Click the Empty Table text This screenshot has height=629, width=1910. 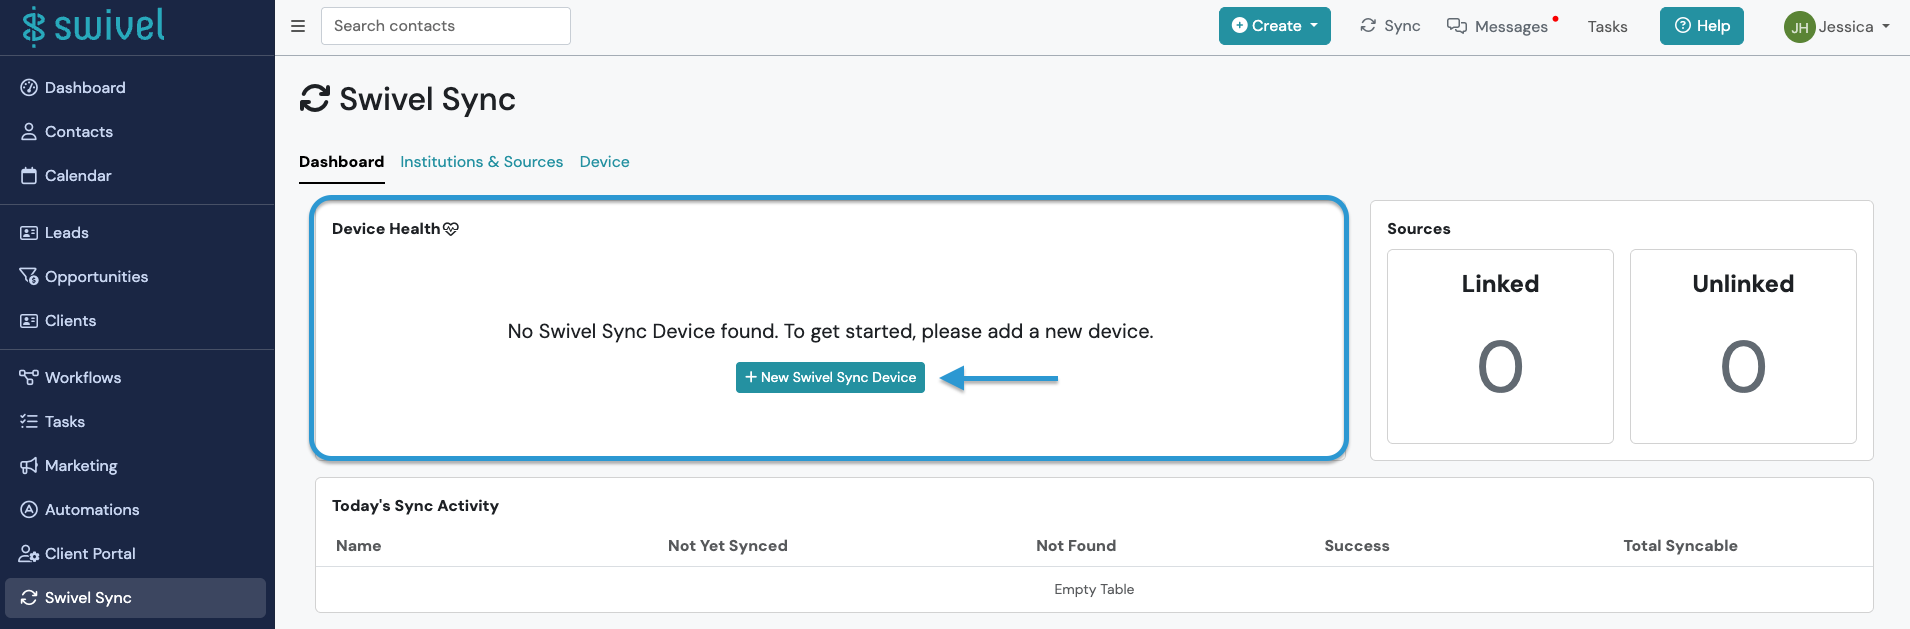coord(1094,590)
